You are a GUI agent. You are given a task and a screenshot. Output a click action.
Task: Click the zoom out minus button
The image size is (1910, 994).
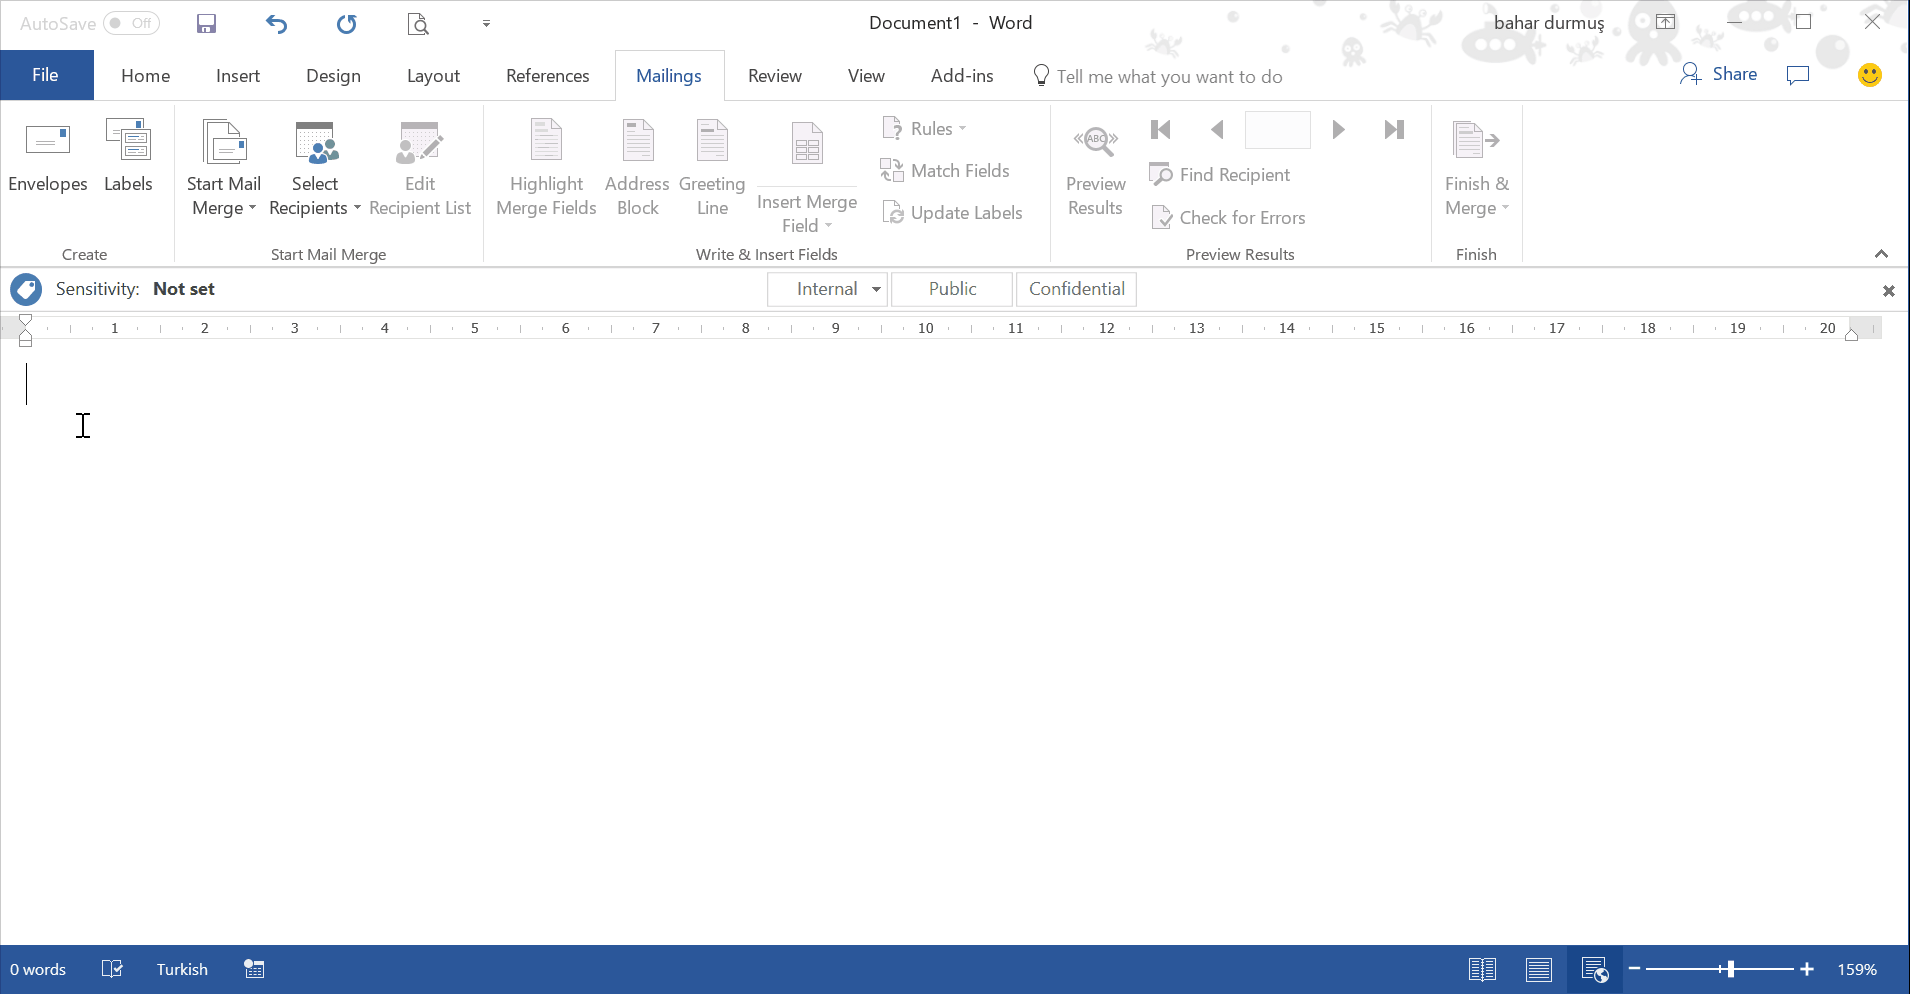pyautogui.click(x=1634, y=969)
